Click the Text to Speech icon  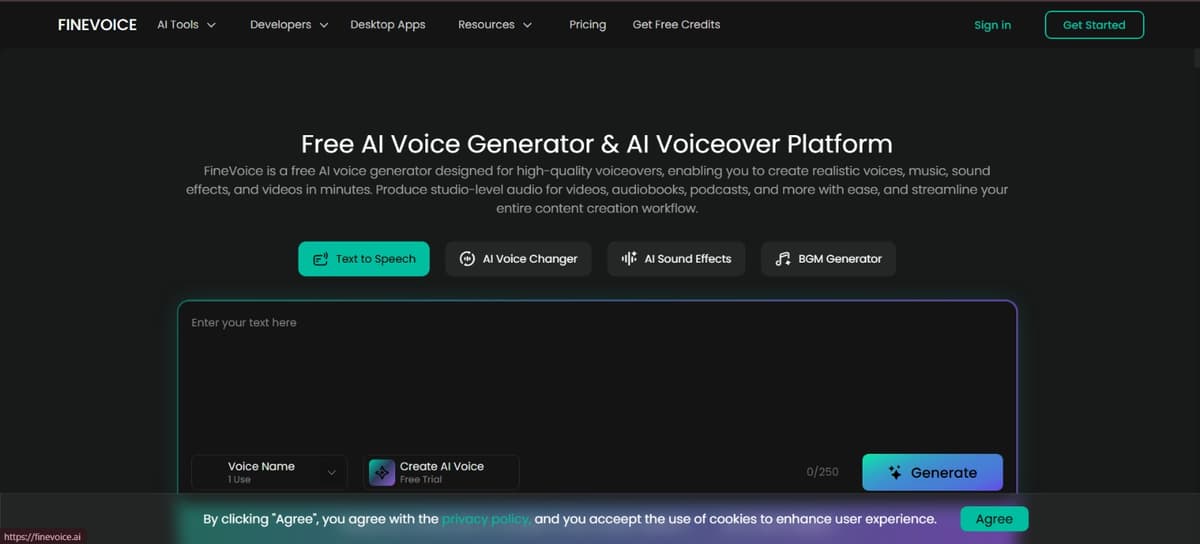click(x=321, y=259)
